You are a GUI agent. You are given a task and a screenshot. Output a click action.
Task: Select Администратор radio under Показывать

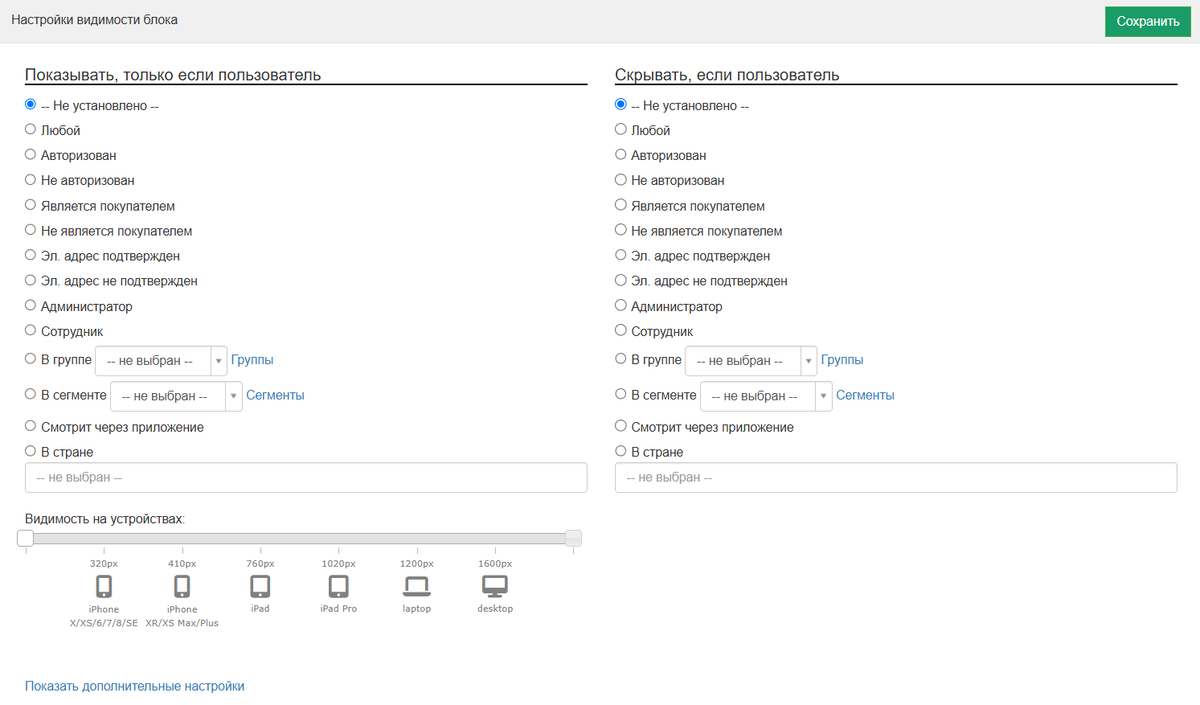point(30,305)
